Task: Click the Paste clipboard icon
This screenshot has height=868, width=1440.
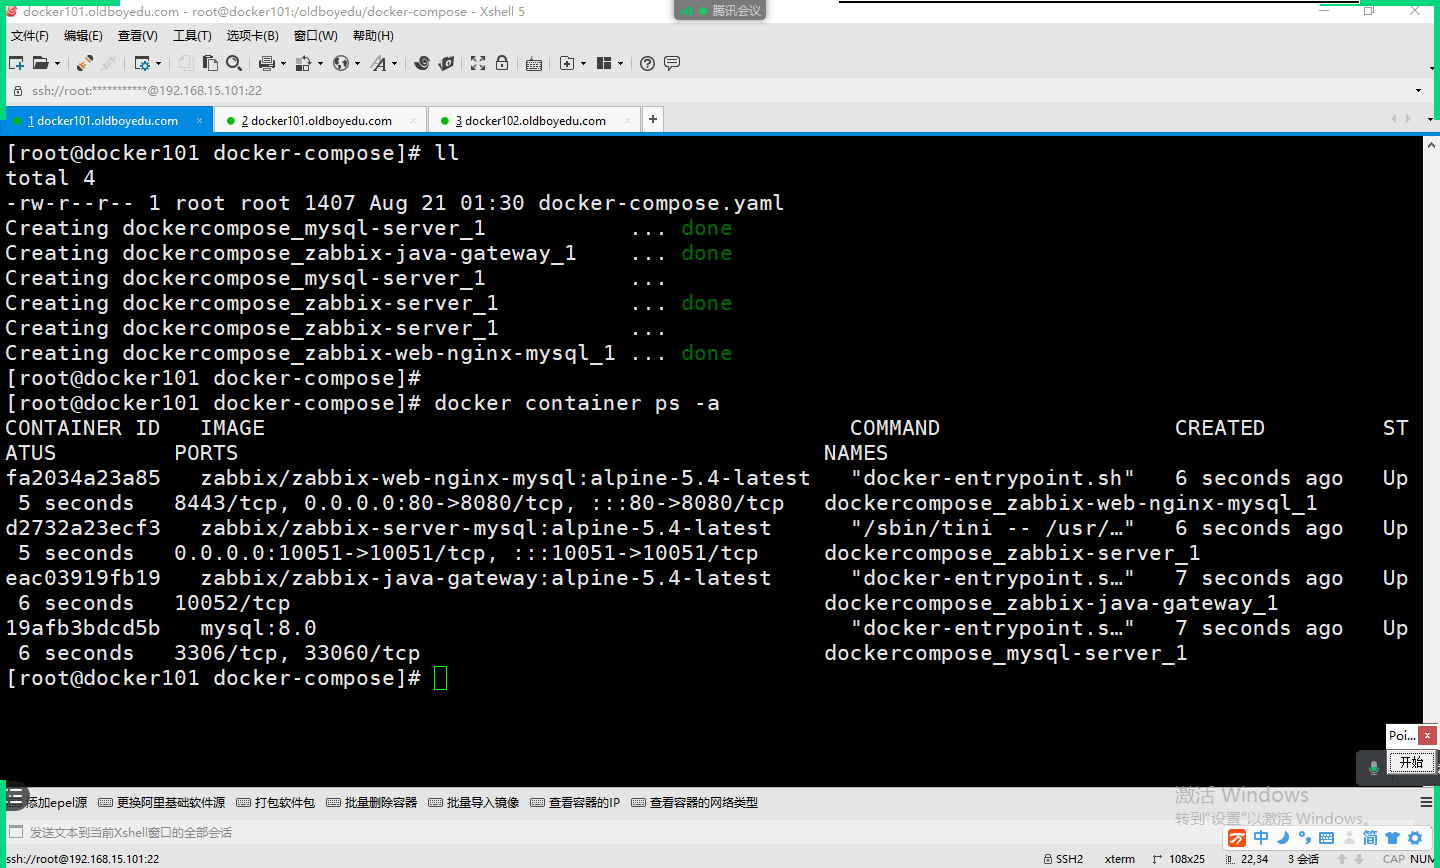Action: tap(210, 63)
